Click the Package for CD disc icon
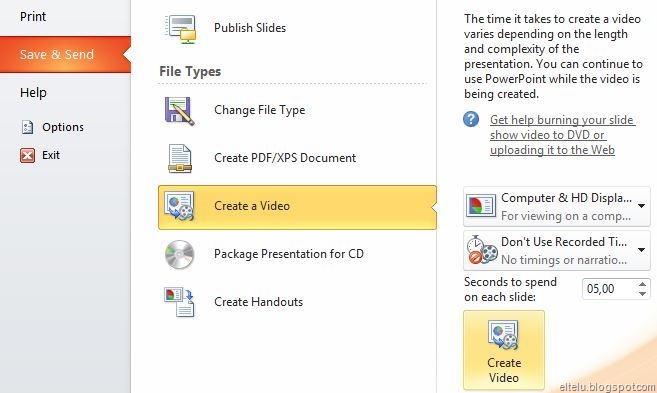The width and height of the screenshot is (657, 393). tap(179, 254)
